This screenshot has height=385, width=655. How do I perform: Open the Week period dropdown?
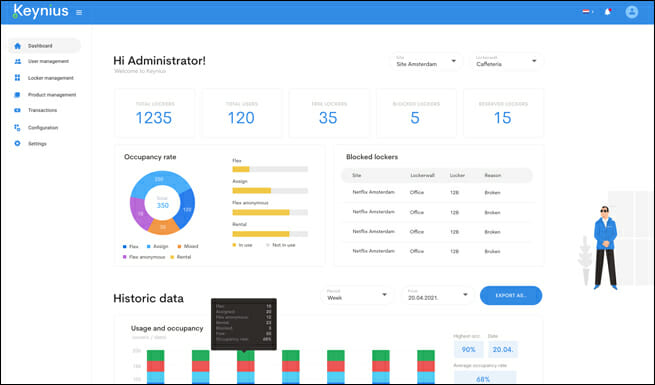pyautogui.click(x=357, y=295)
